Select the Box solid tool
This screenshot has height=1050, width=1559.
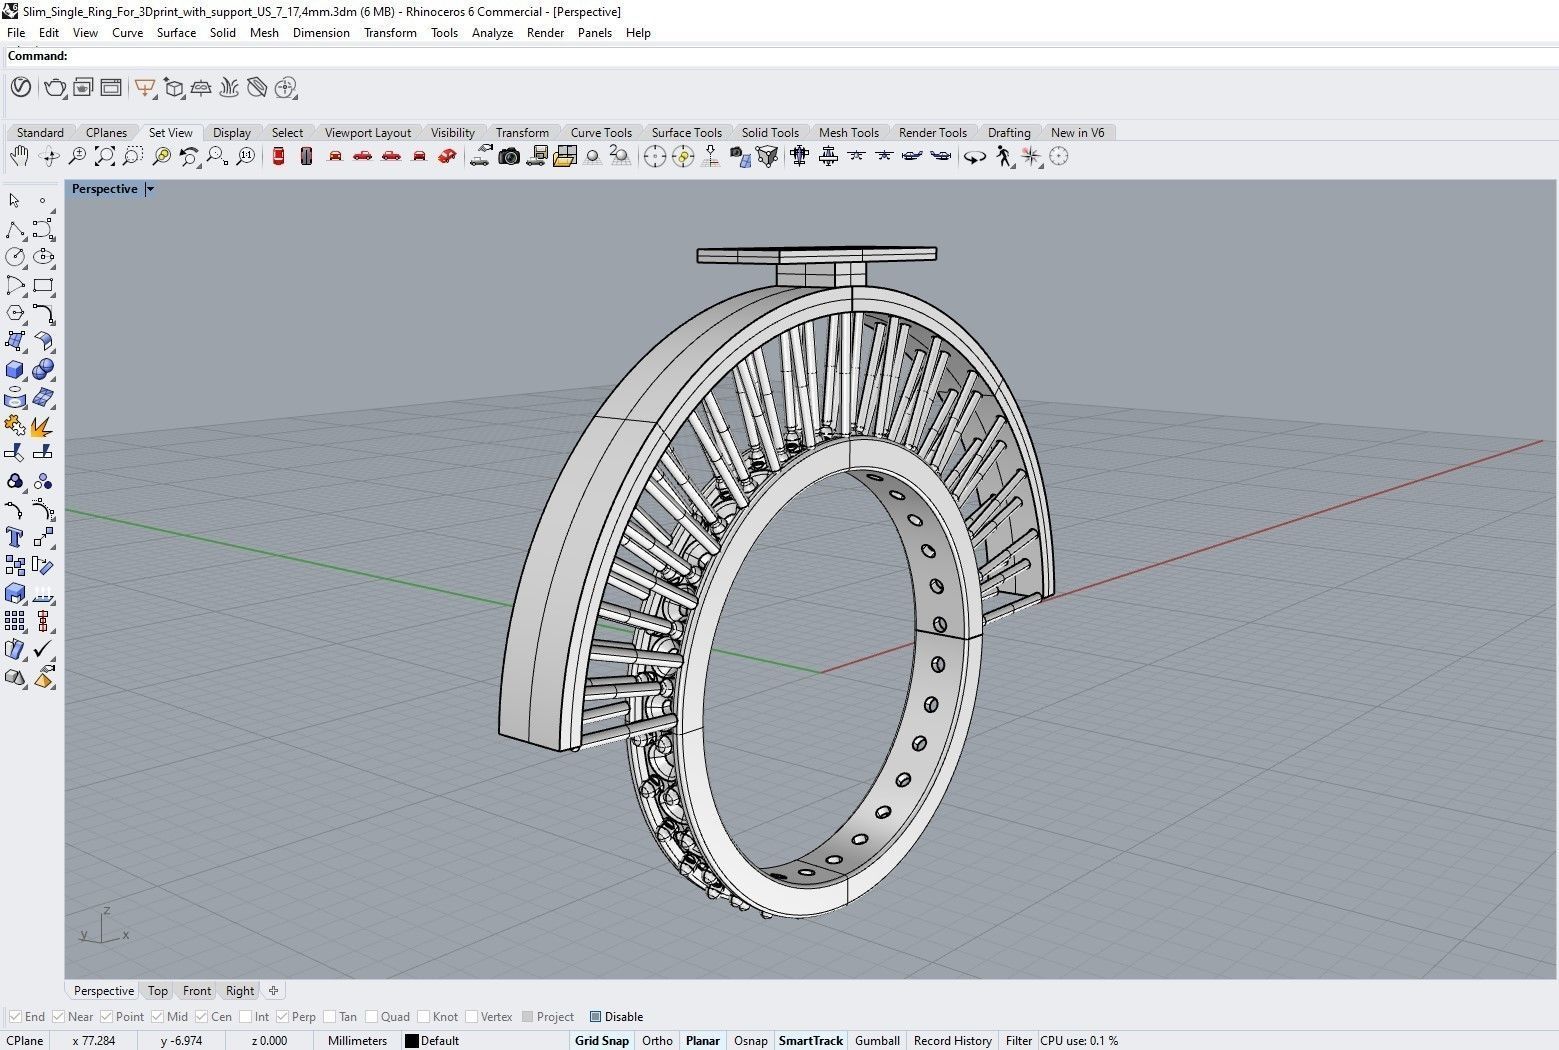tap(15, 369)
